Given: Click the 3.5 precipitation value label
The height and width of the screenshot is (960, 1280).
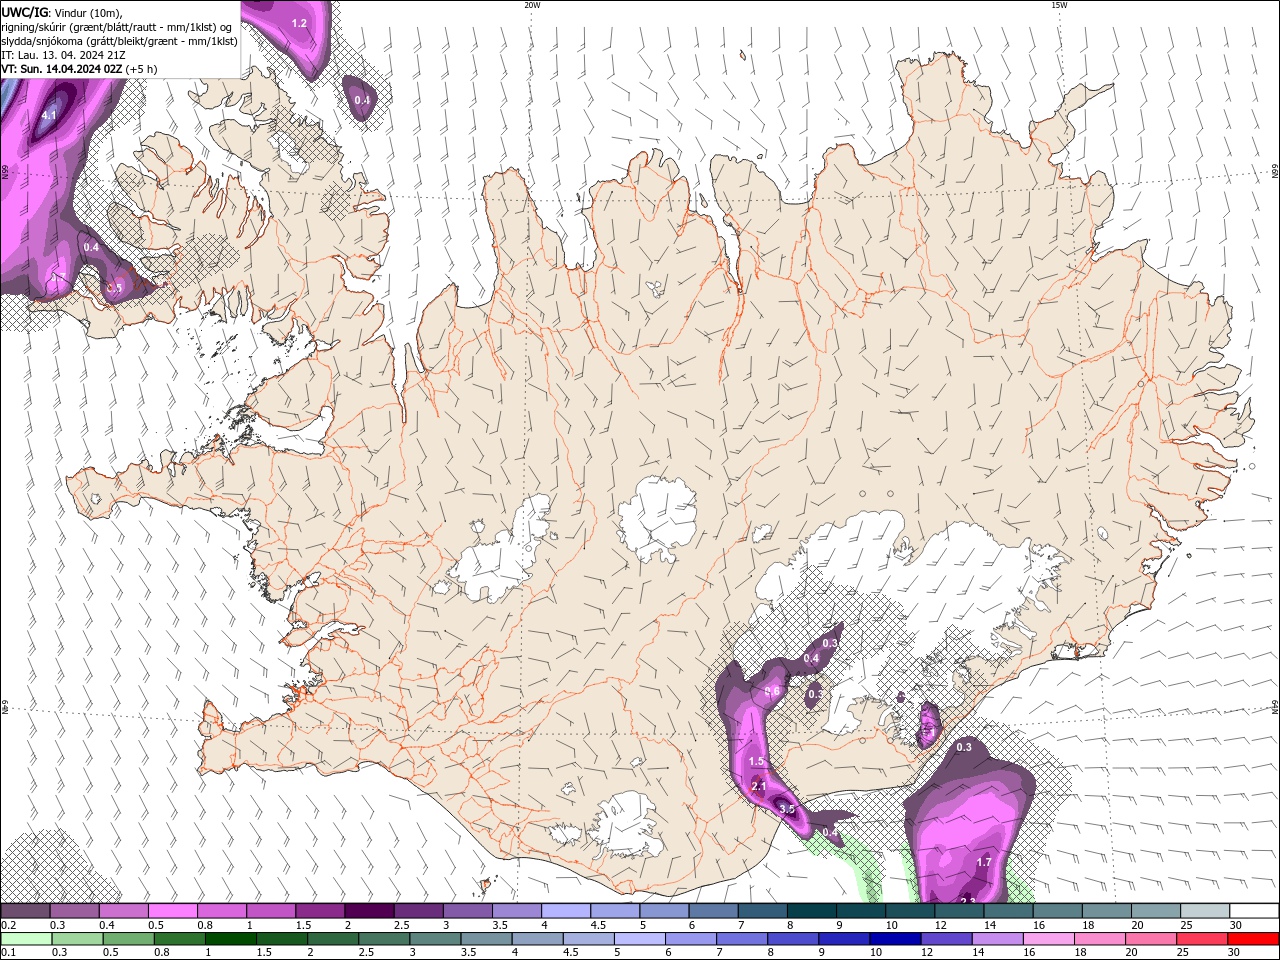Looking at the screenshot, I should coord(787,810).
